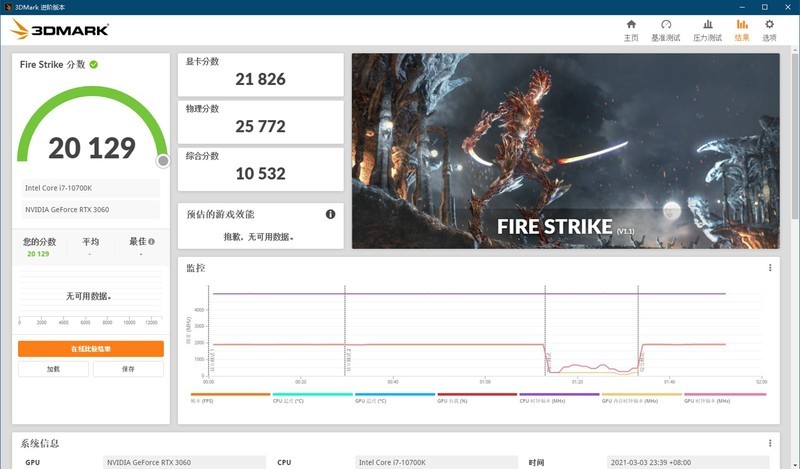Open the Options (选项) gear tab

pyautogui.click(x=769, y=31)
